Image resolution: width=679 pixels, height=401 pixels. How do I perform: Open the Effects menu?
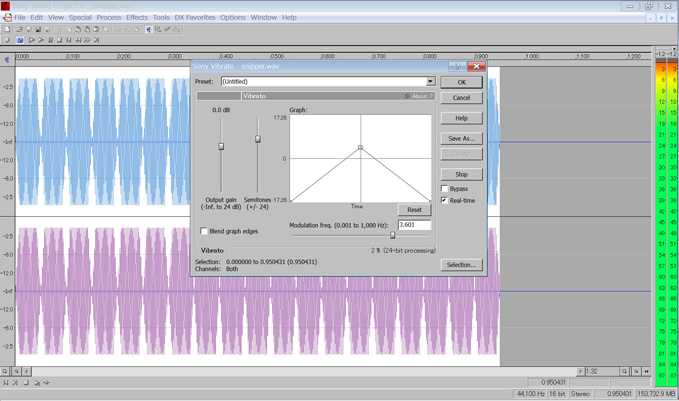(x=137, y=17)
